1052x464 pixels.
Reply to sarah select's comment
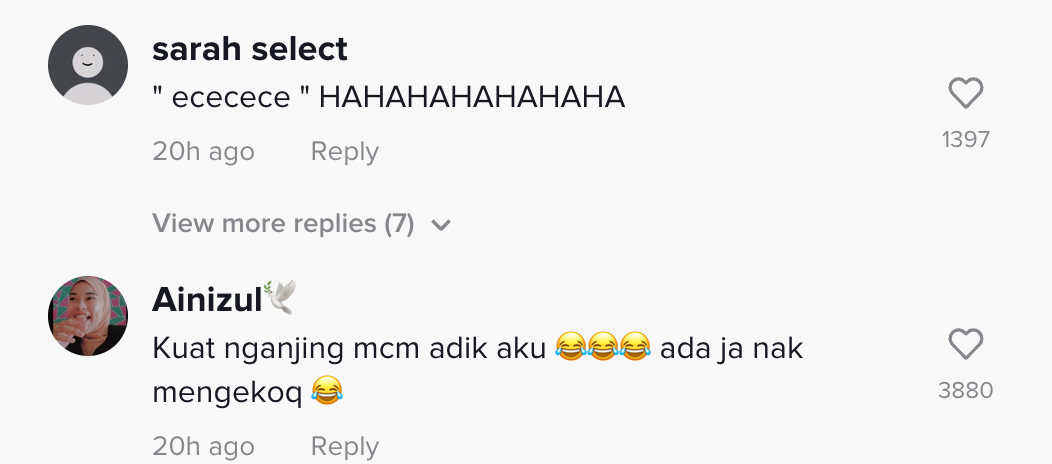click(344, 152)
